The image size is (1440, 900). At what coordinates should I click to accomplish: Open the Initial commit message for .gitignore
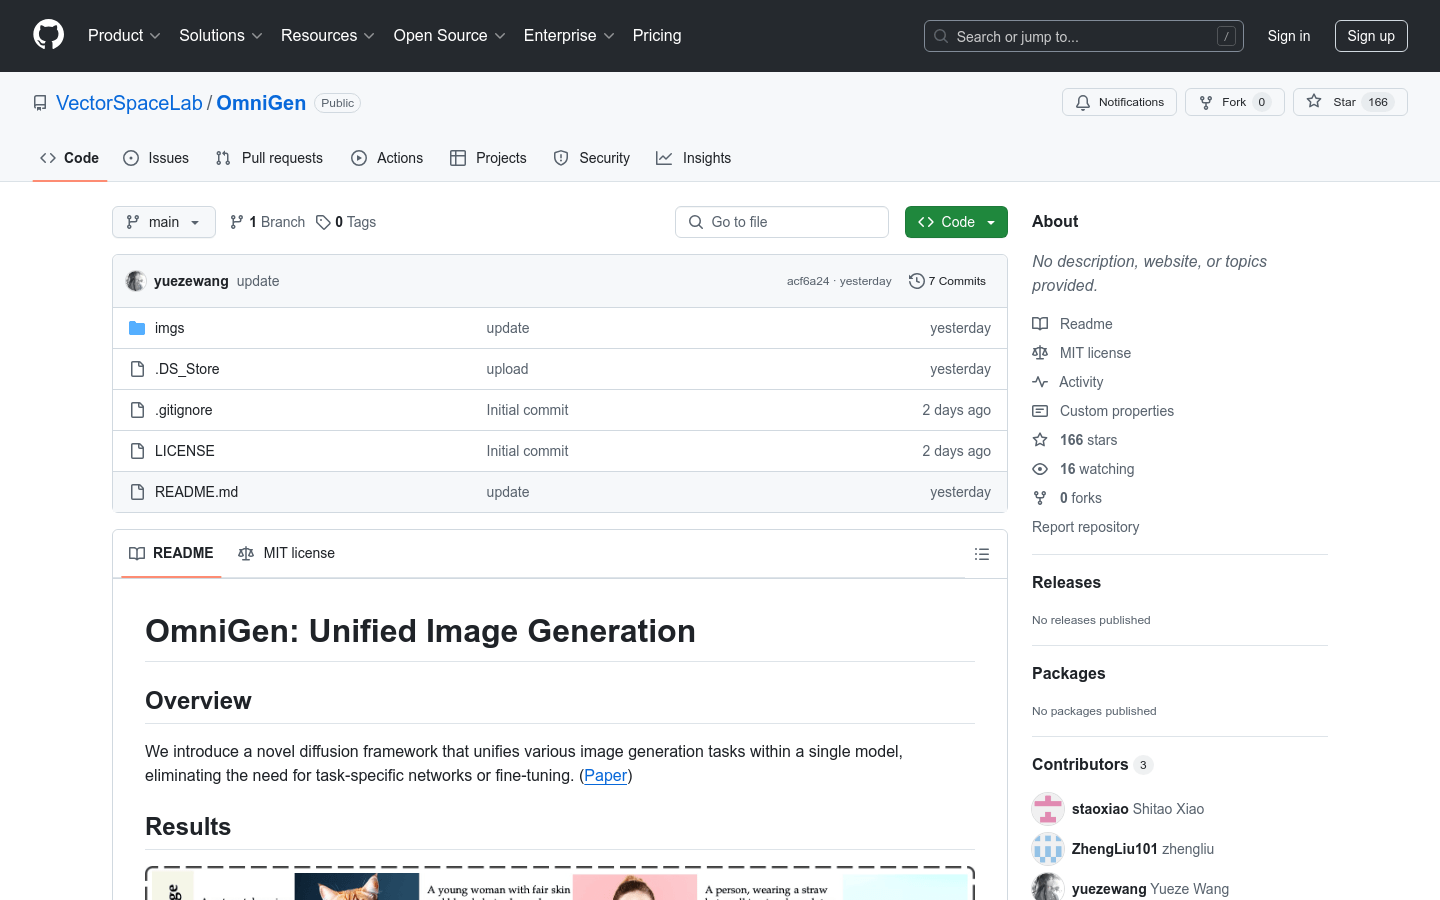click(527, 410)
